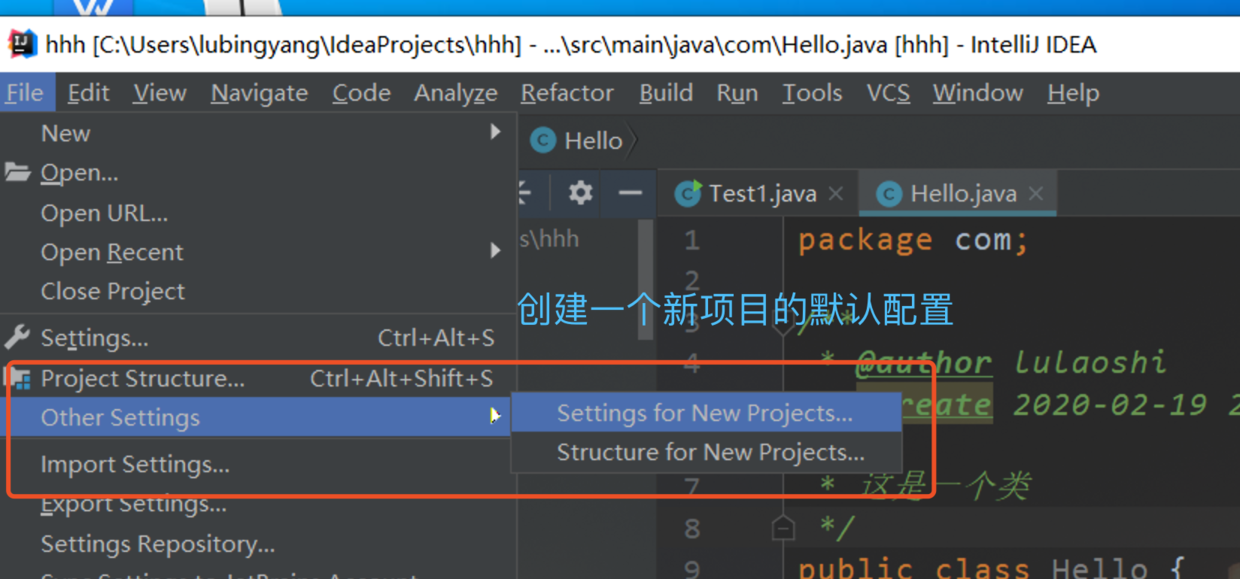The height and width of the screenshot is (579, 1240).
Task: Open the Tools menu
Action: point(812,93)
